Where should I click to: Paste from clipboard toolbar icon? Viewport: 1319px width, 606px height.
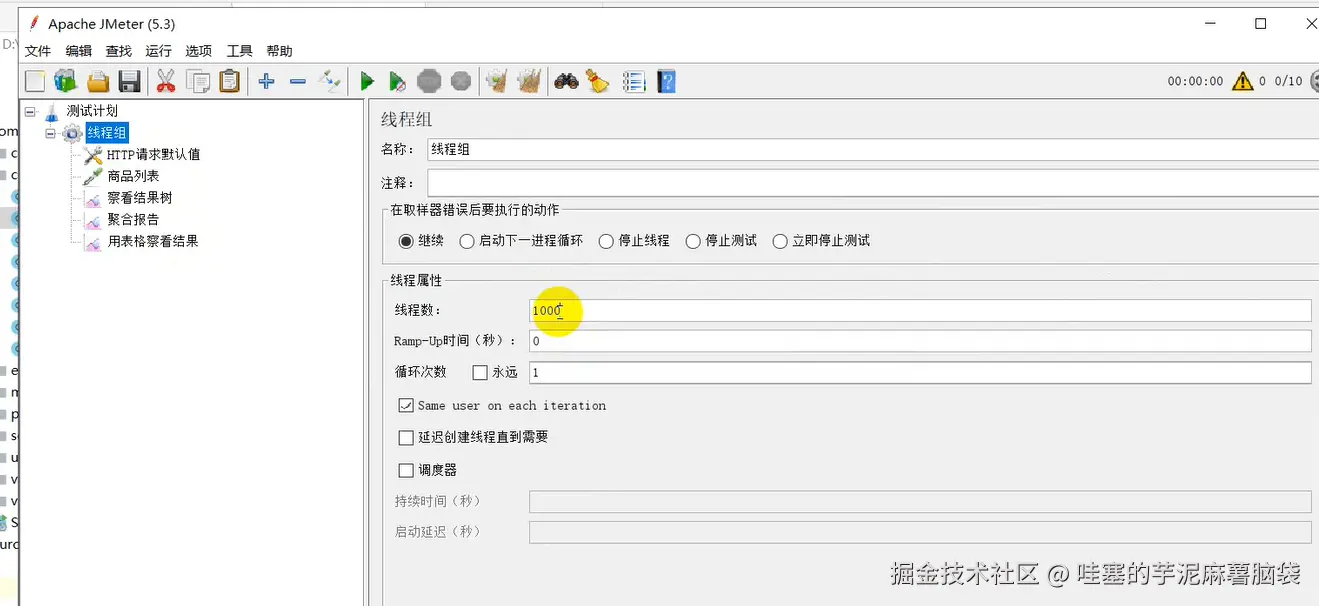tap(230, 82)
